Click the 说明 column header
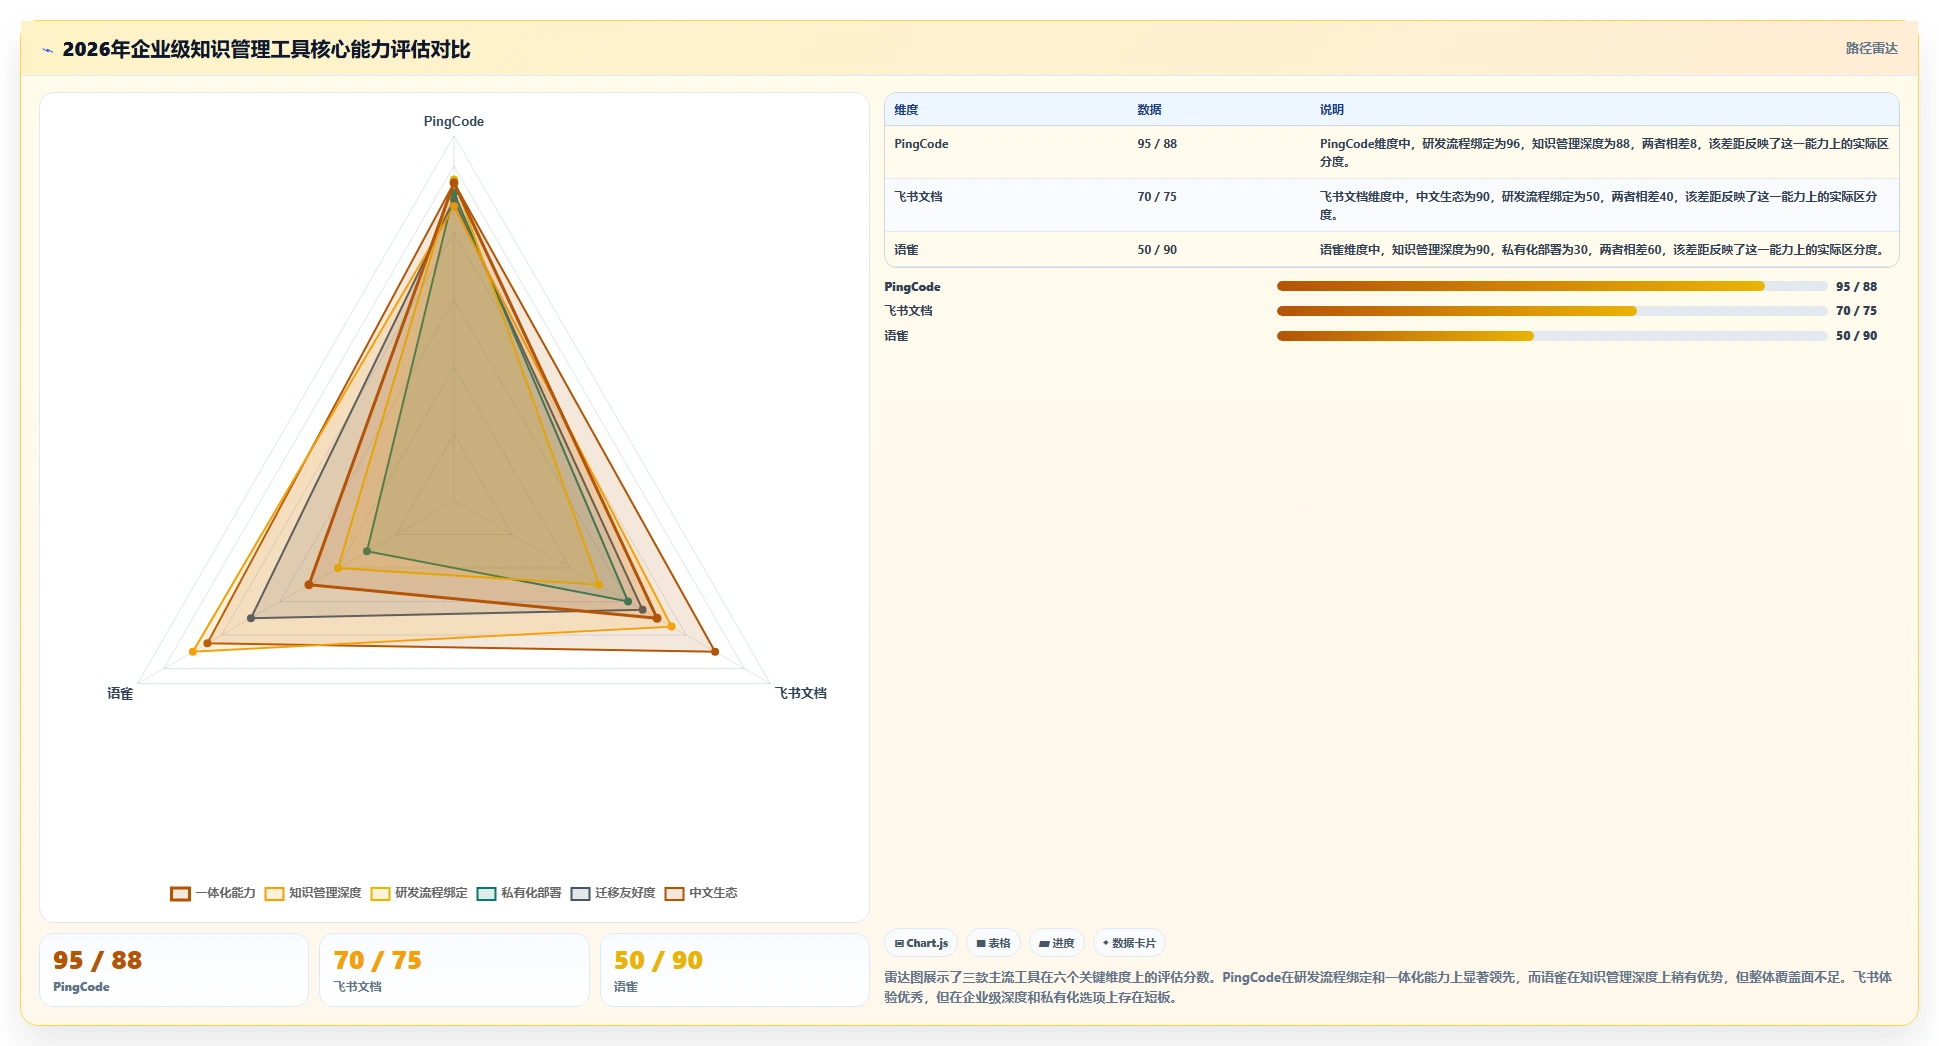This screenshot has width=1939, height=1046. pyautogui.click(x=1332, y=110)
